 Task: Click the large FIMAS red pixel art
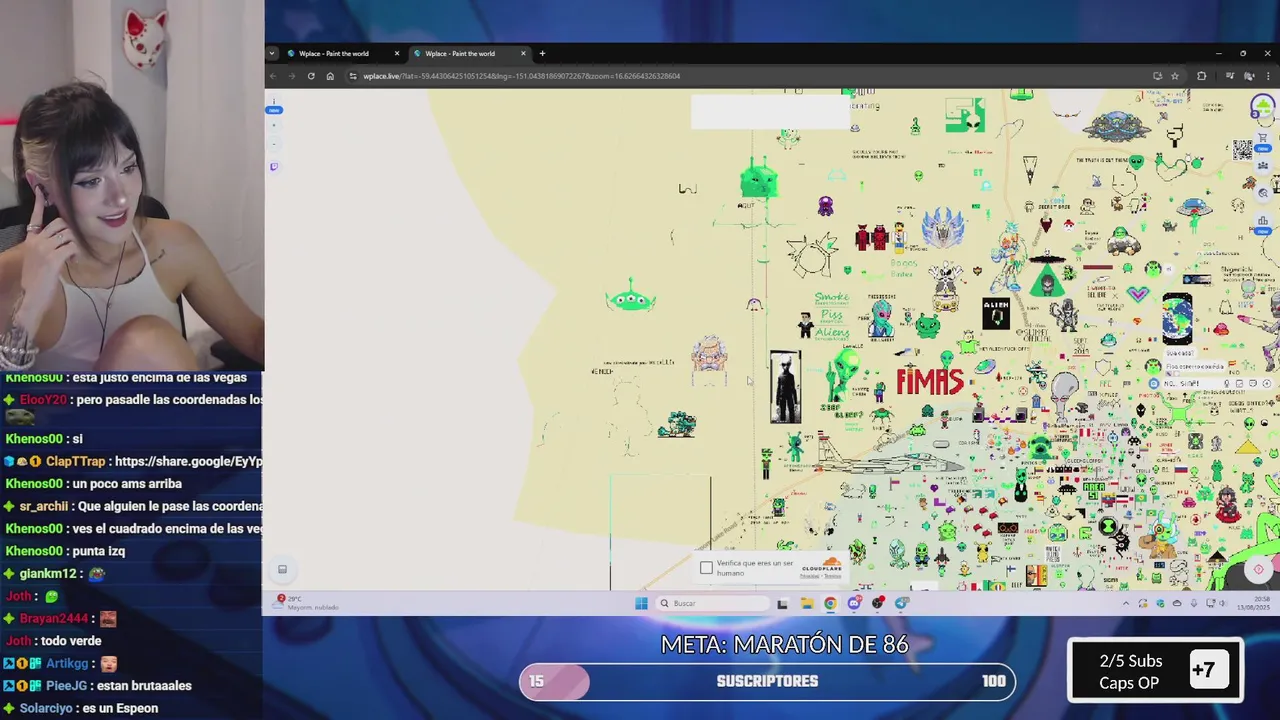[930, 381]
